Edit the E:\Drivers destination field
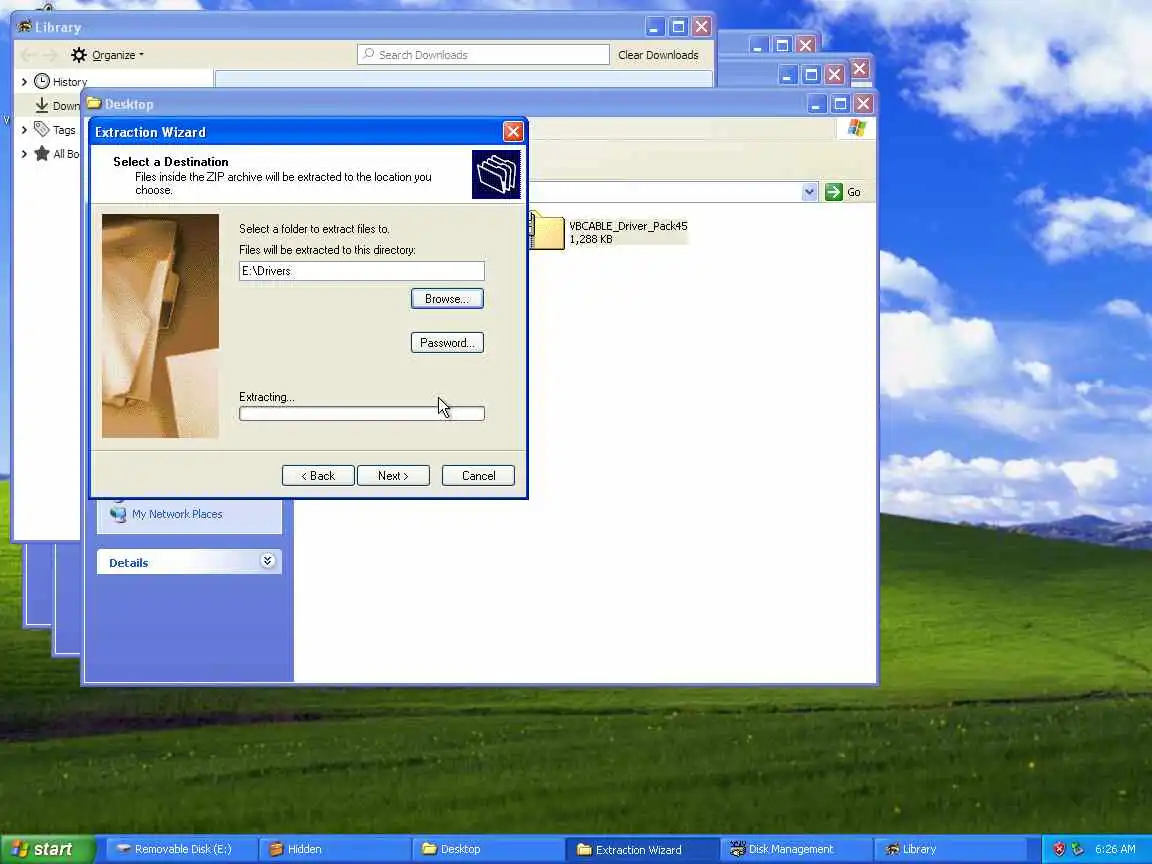 pyautogui.click(x=361, y=271)
